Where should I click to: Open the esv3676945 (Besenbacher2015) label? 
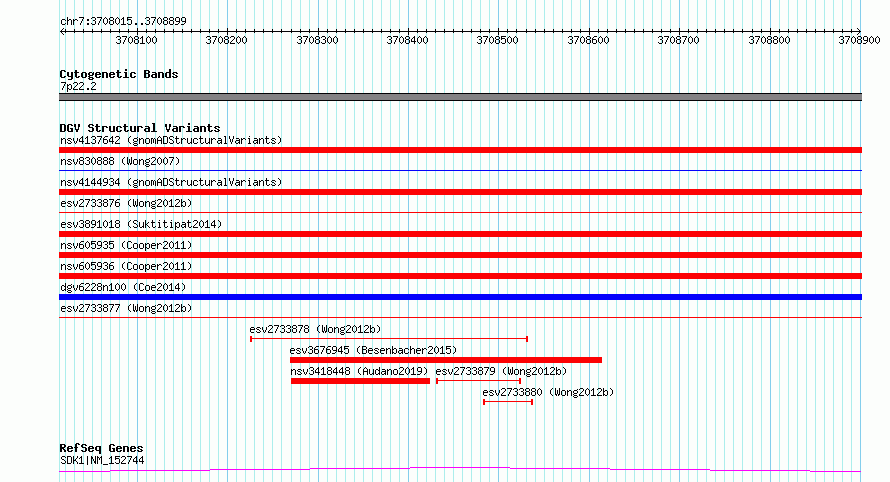(x=373, y=350)
